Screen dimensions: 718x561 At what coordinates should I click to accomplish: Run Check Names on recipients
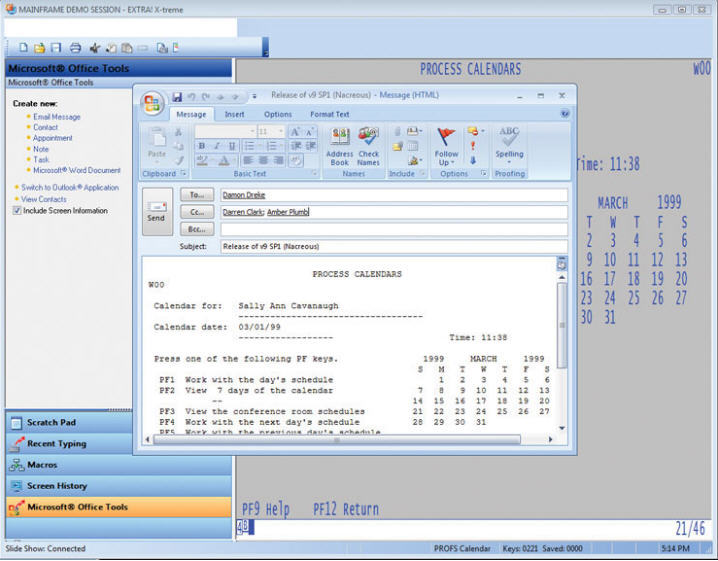coord(368,147)
